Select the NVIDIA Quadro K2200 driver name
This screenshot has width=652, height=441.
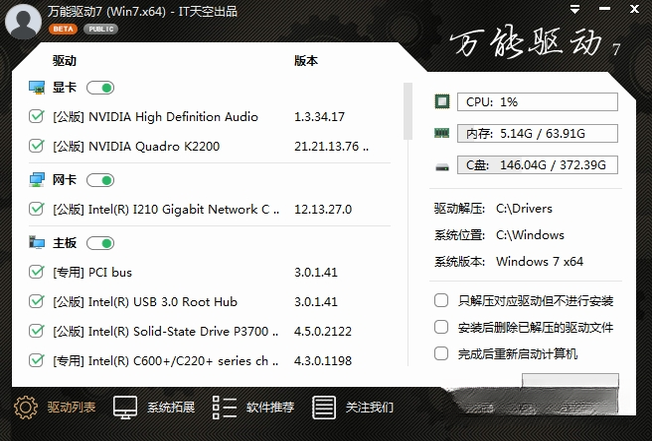[x=136, y=146]
